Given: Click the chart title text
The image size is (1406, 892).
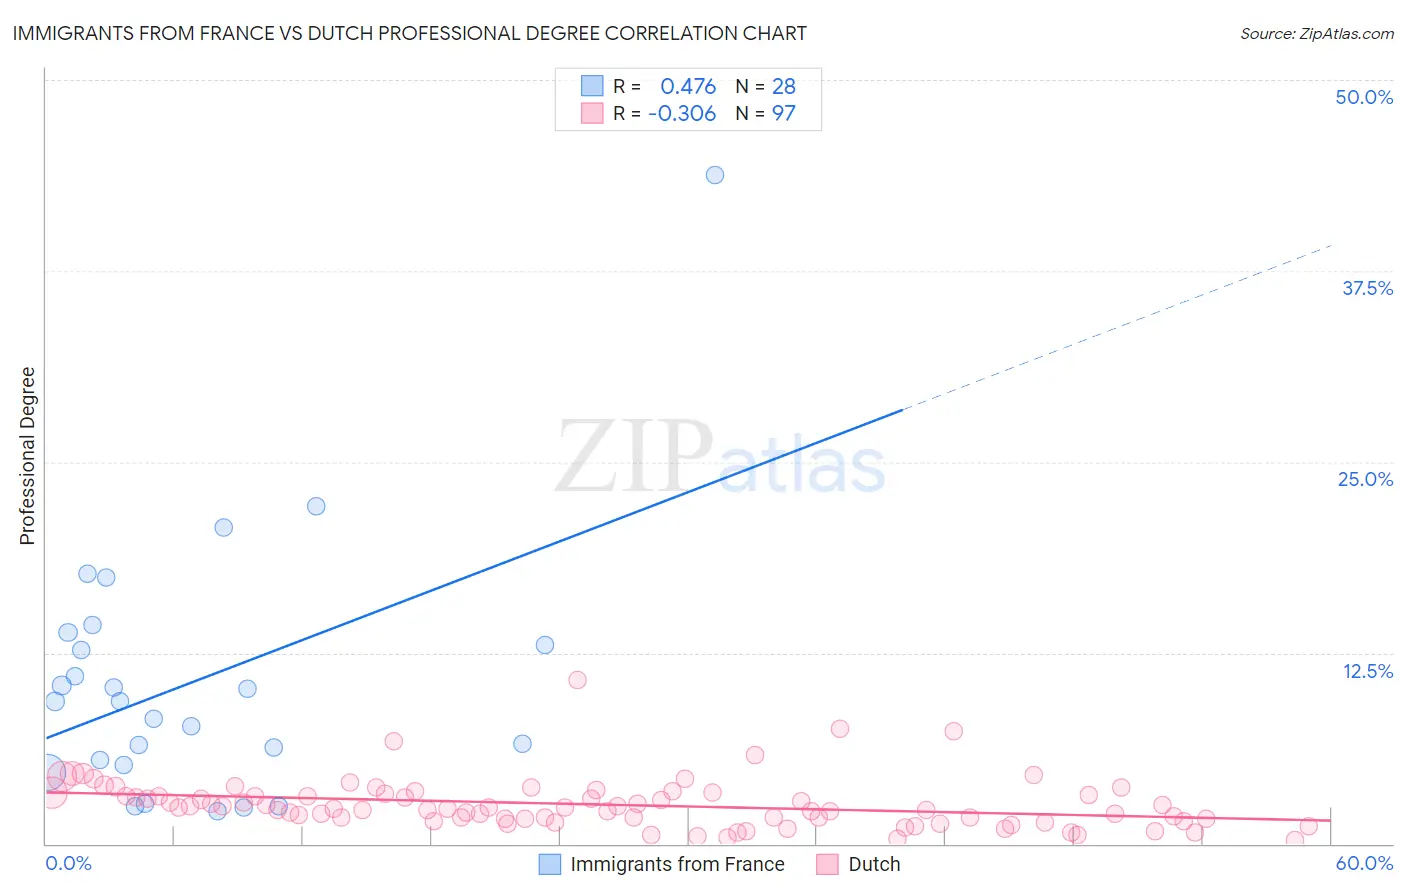Looking at the screenshot, I should click(x=410, y=33).
